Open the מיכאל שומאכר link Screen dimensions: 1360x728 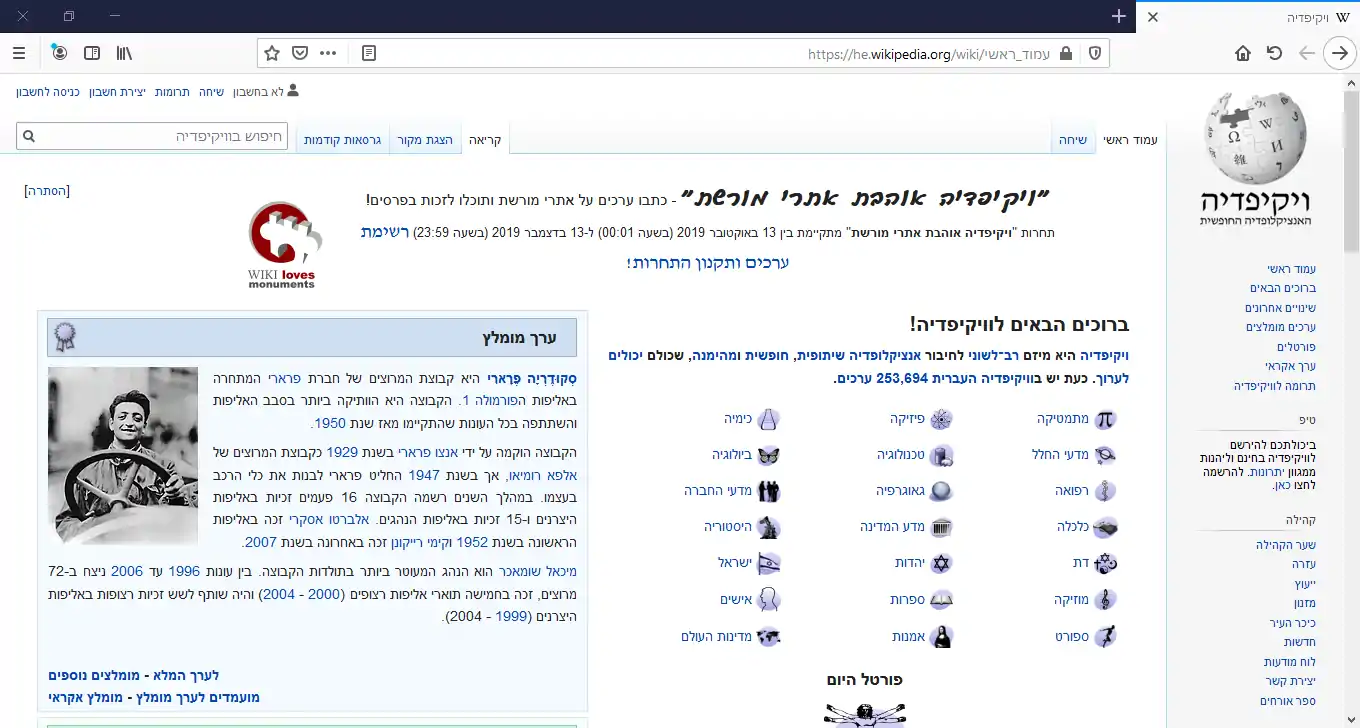pyautogui.click(x=537, y=571)
